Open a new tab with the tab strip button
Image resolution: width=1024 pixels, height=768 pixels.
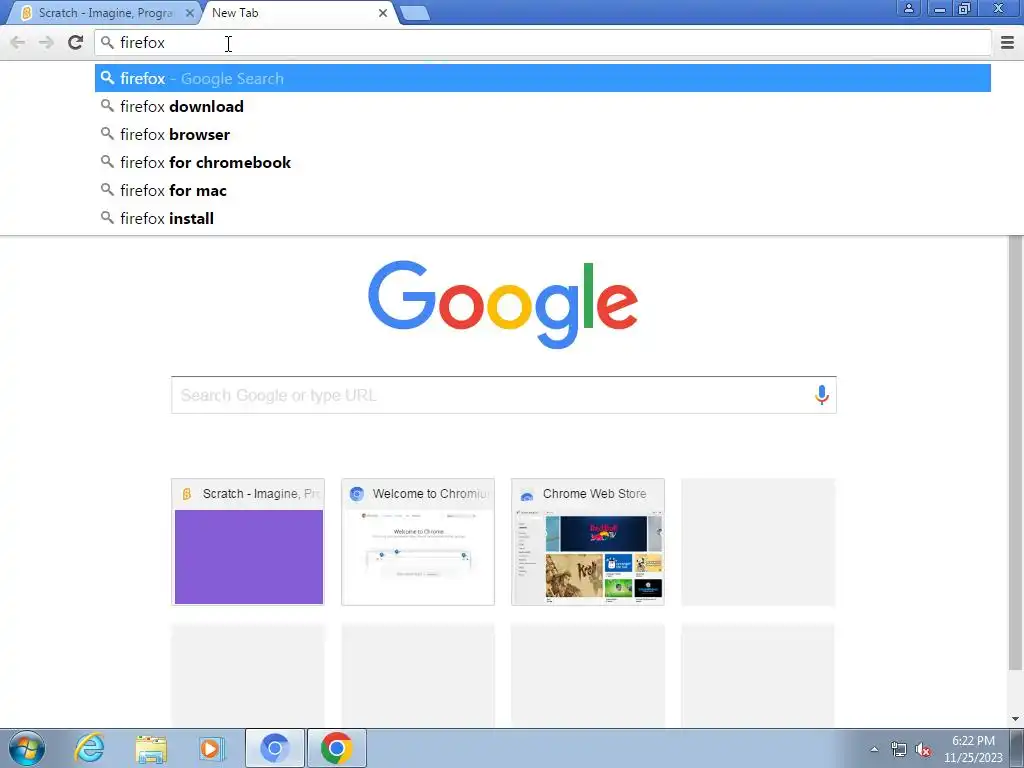coord(414,13)
